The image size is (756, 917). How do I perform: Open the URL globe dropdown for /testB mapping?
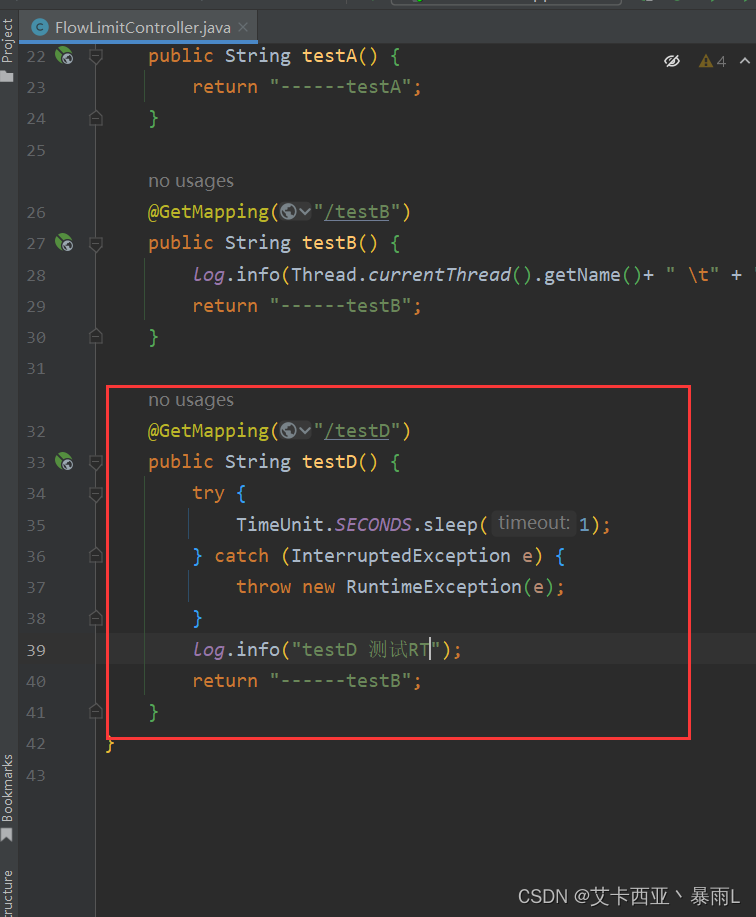(x=295, y=211)
